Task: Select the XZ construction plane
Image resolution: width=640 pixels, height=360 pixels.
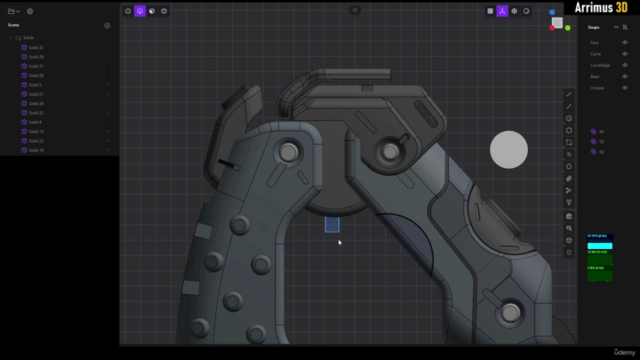Action: point(598,152)
